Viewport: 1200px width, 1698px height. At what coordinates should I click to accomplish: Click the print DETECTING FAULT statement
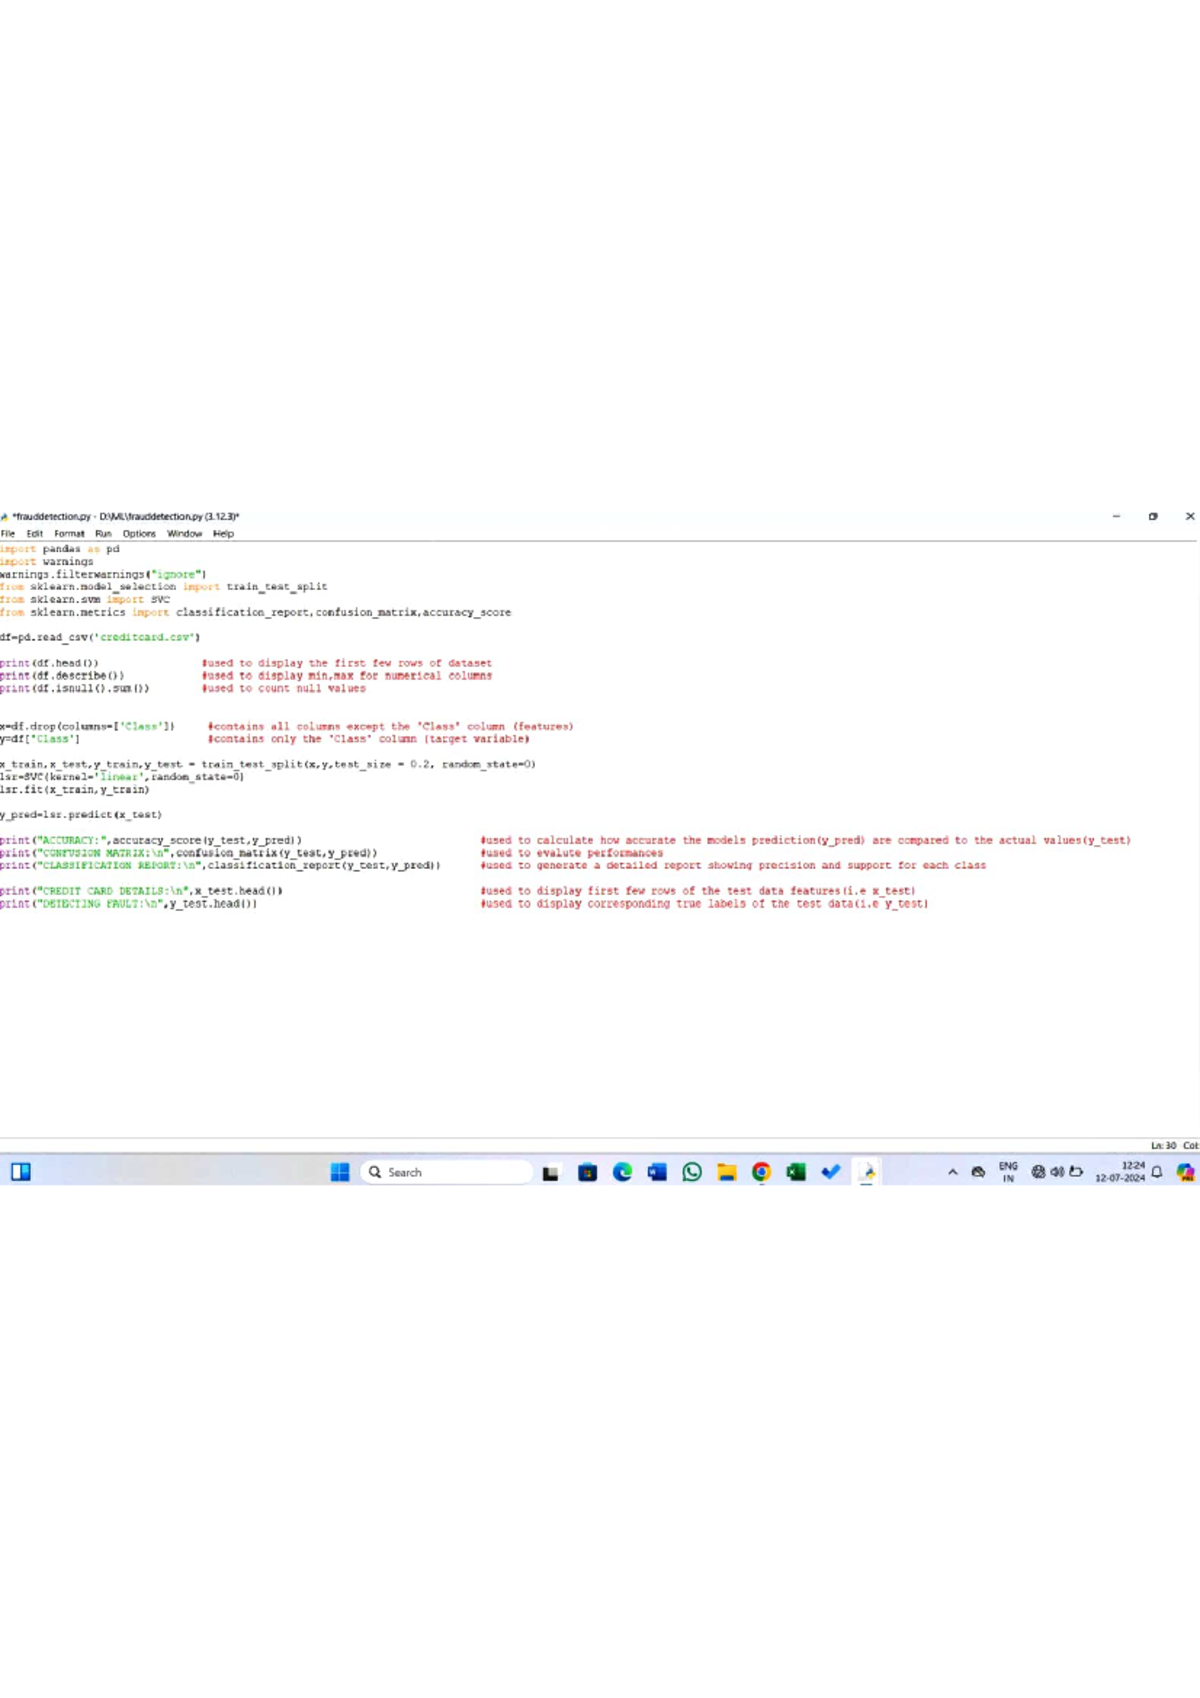click(129, 904)
